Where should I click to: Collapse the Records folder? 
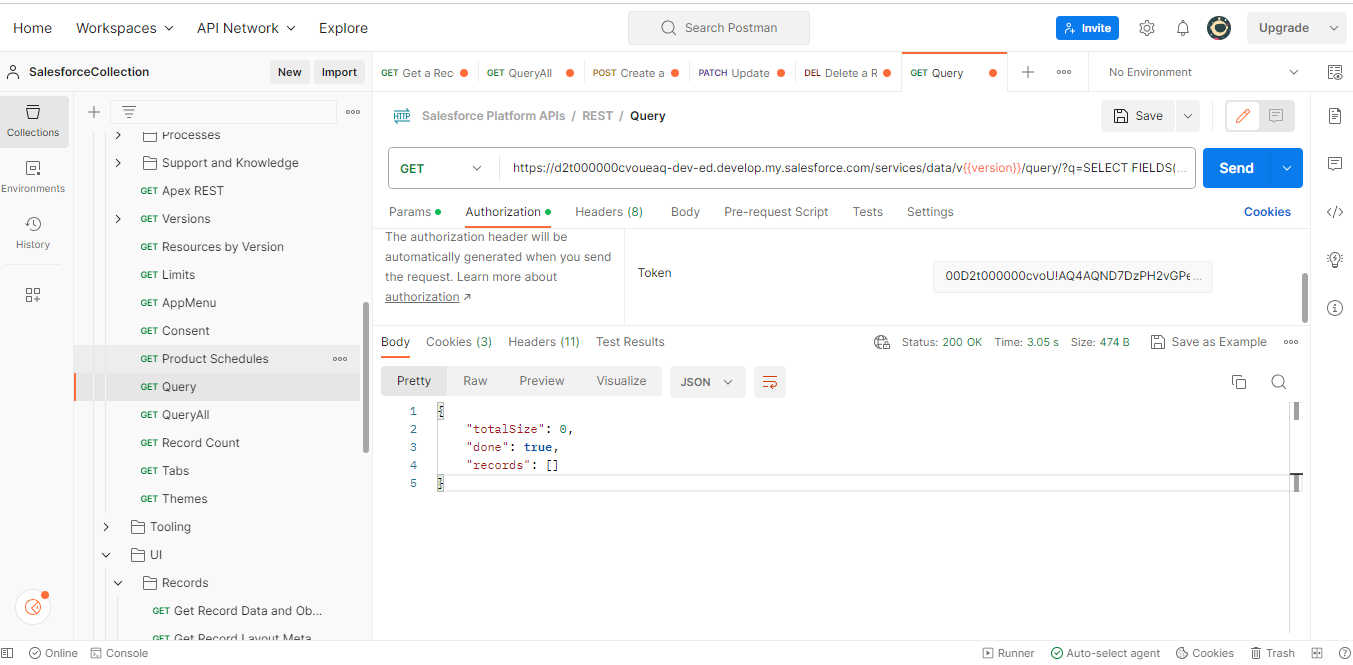click(118, 583)
